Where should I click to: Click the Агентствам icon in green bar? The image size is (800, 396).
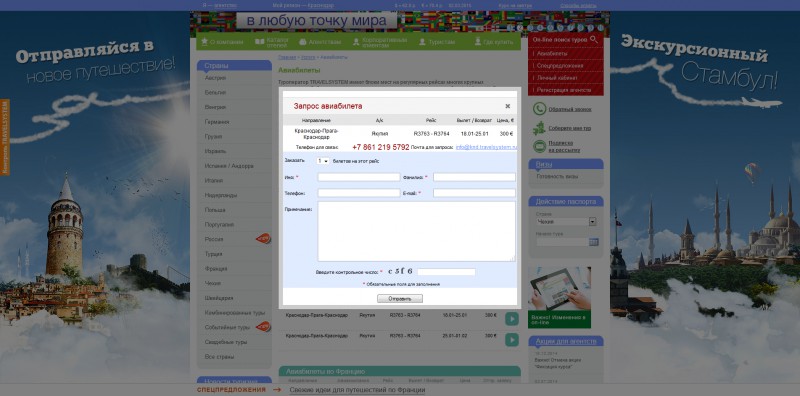[x=303, y=42]
